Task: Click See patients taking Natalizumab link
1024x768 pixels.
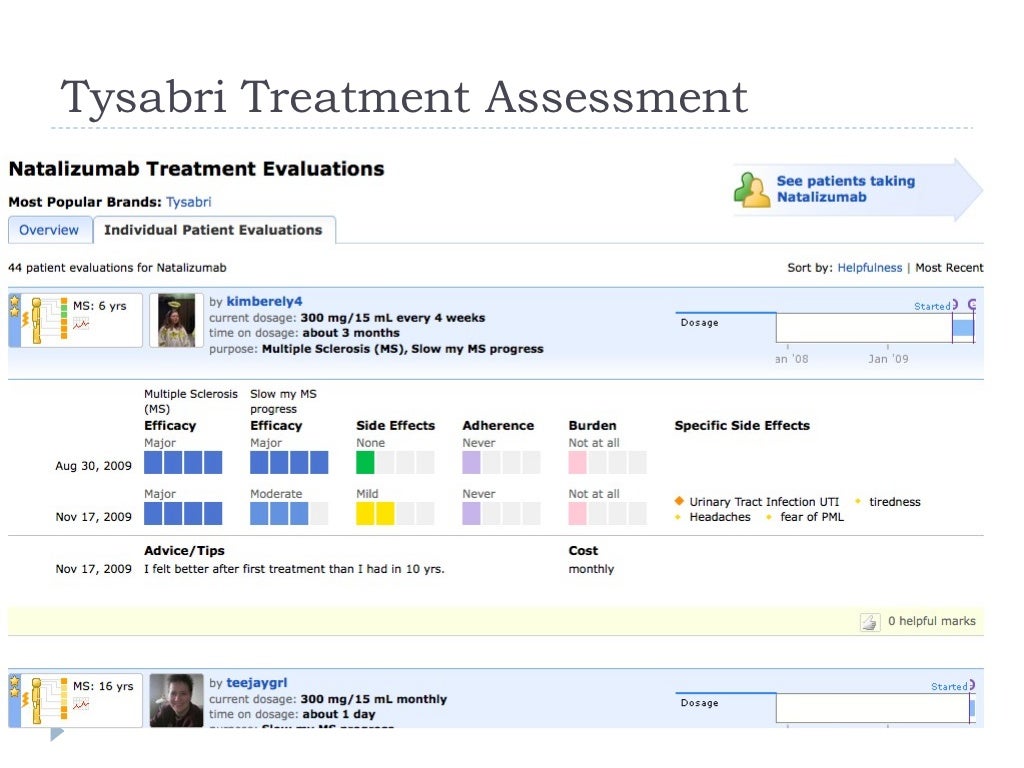Action: click(x=846, y=189)
